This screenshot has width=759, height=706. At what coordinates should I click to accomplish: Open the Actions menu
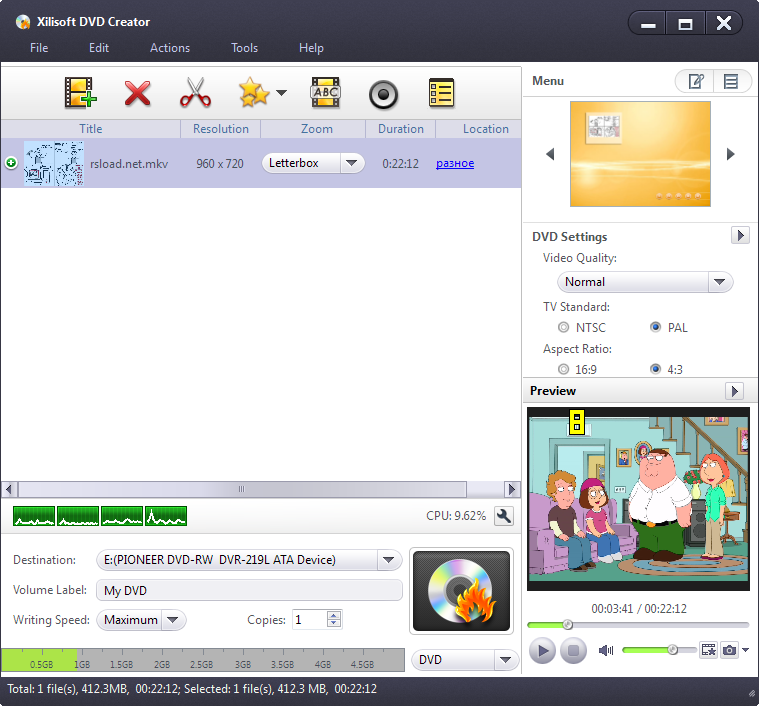coord(170,48)
